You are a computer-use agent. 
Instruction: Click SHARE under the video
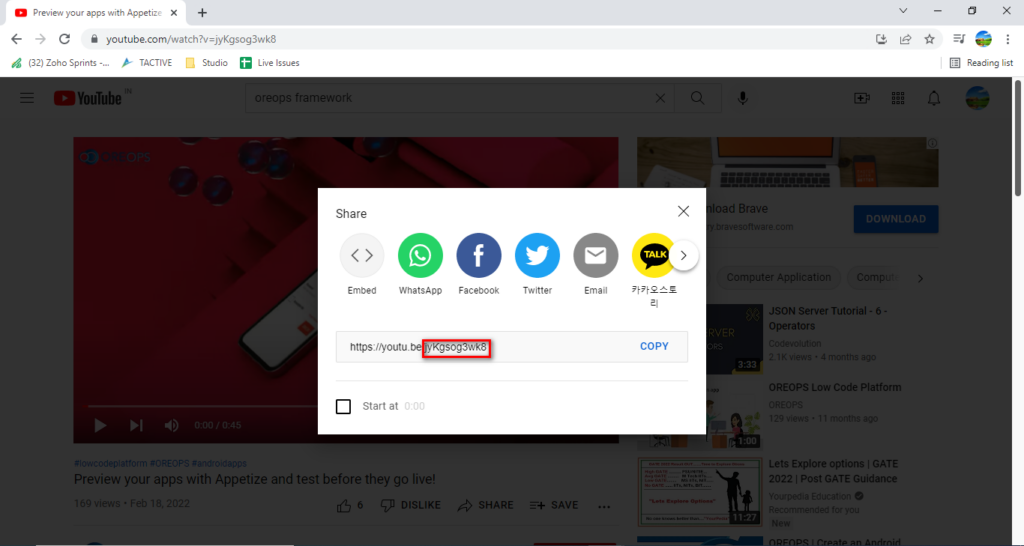click(x=485, y=506)
